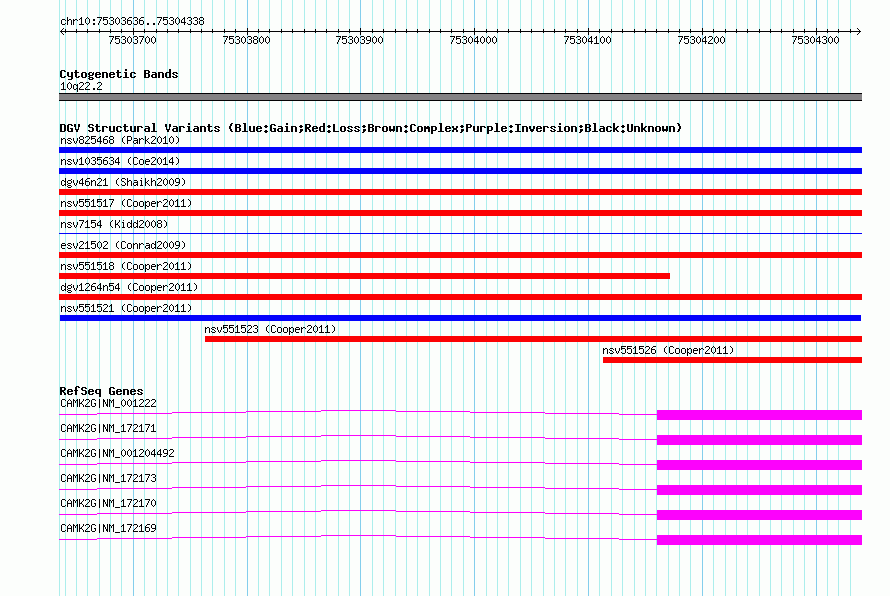
Task: Click the CAMK2G|NM_172173 transcript label
Action: [x=108, y=479]
